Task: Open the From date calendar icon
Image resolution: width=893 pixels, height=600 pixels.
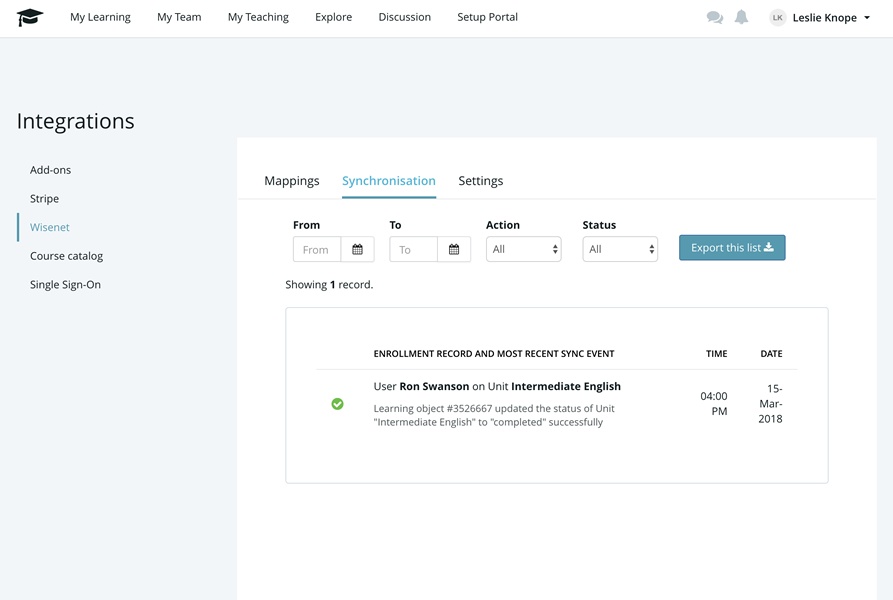Action: [x=357, y=249]
